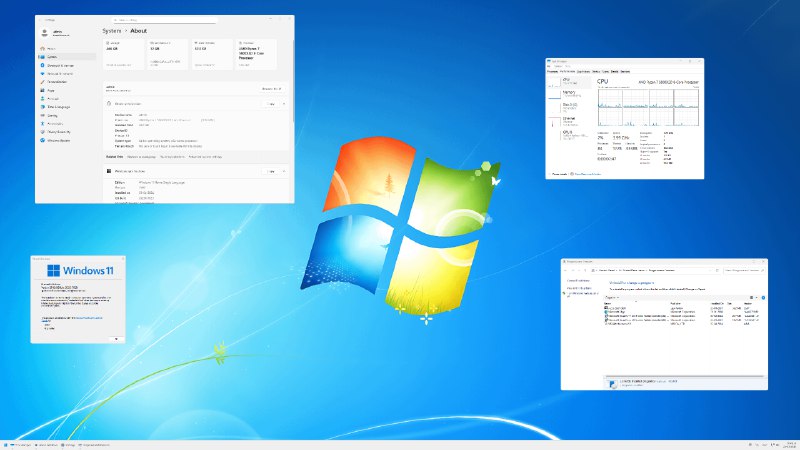Click the back arrow in Settings title bar
This screenshot has width=800, height=450.
(x=40, y=20)
